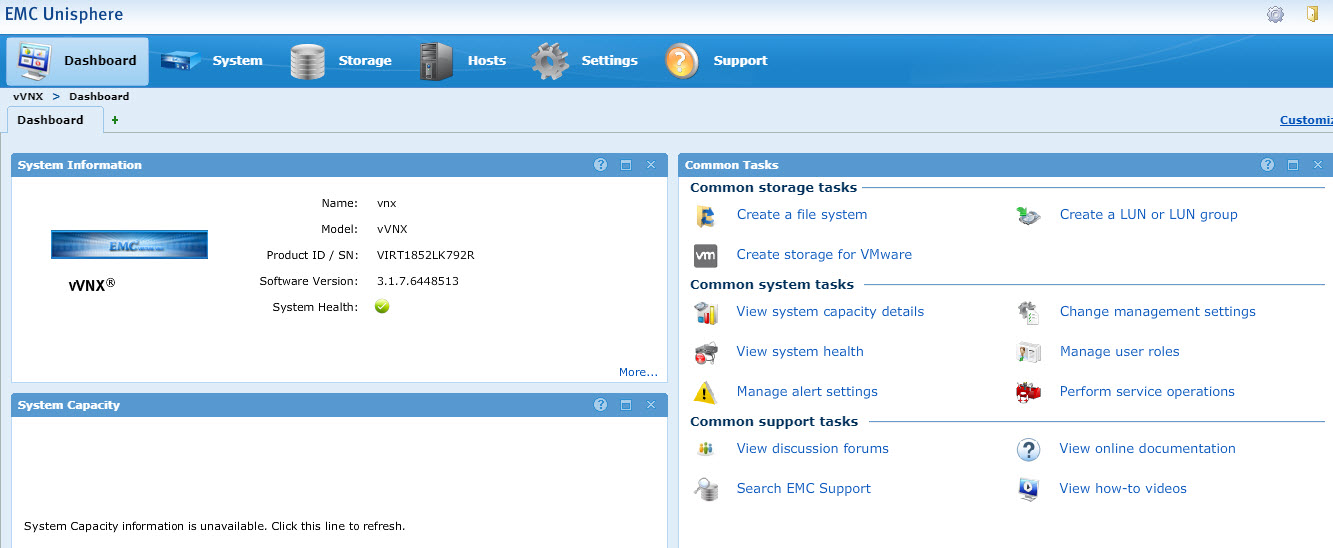
Task: Click the Manage alert settings warning icon
Action: [x=706, y=392]
